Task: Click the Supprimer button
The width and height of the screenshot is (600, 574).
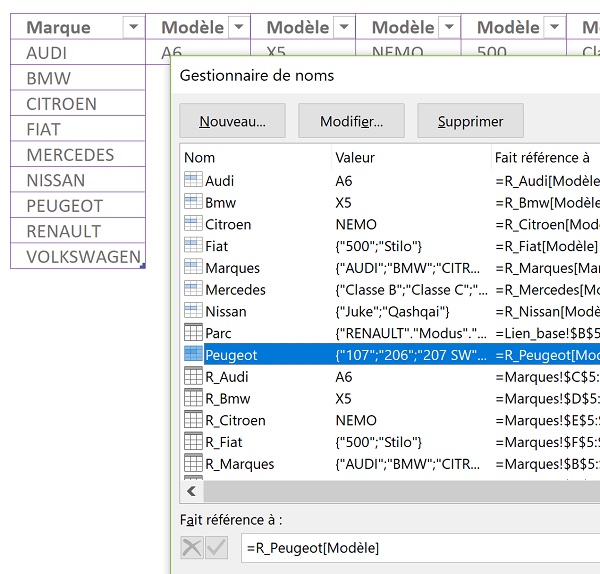Action: [x=471, y=121]
